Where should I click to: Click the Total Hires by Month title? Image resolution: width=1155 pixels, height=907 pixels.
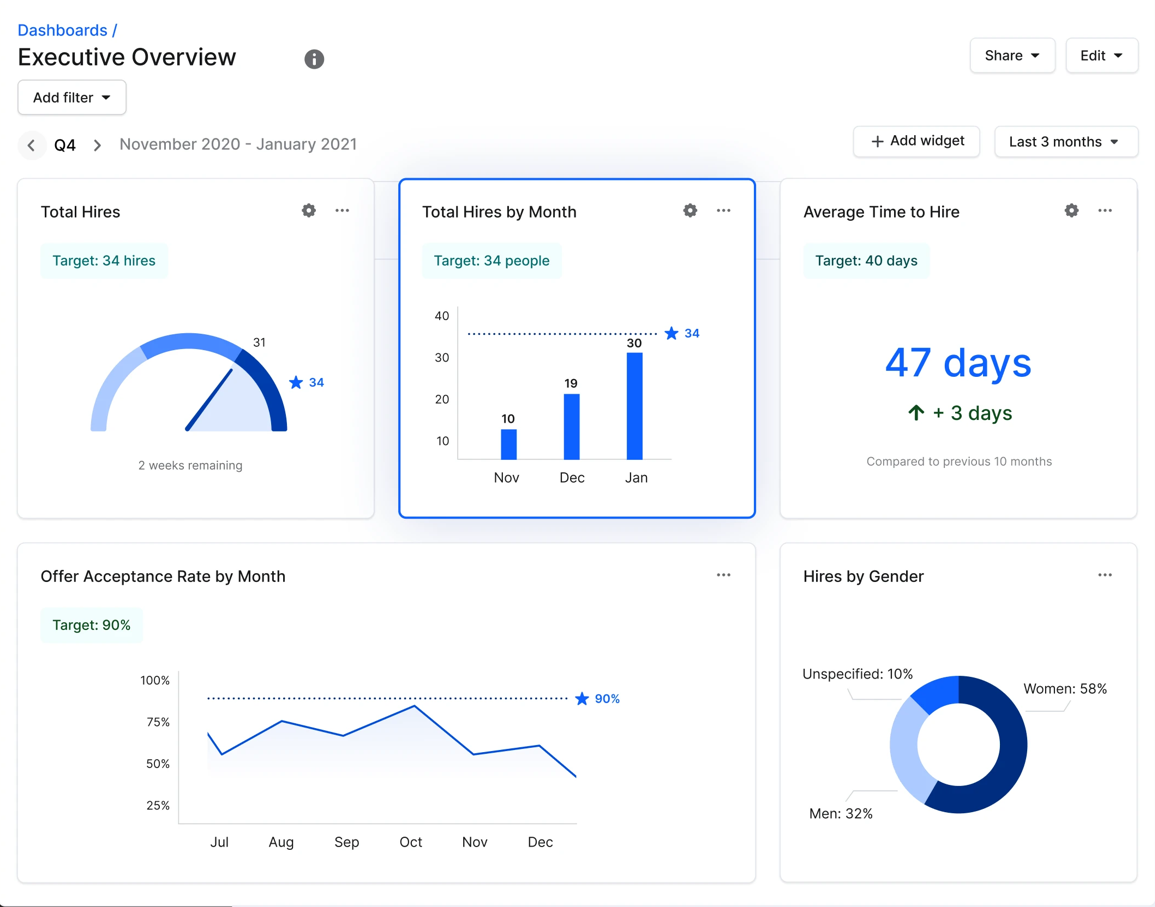[x=499, y=212]
